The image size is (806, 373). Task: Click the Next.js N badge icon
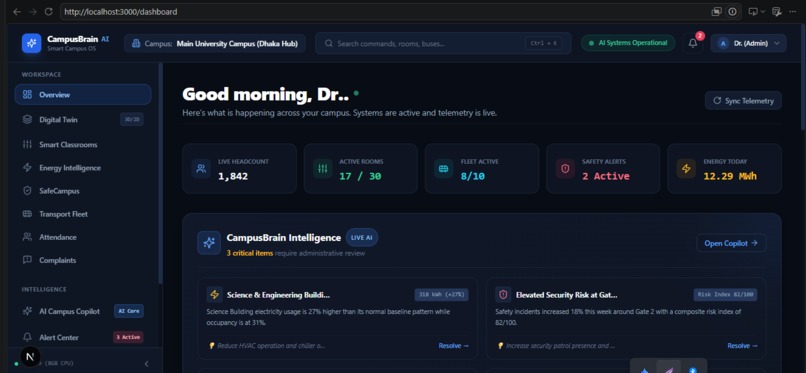(30, 357)
